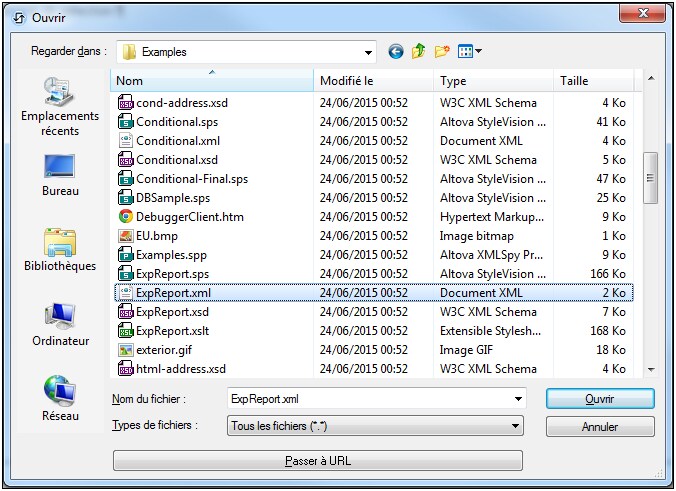This screenshot has height=491, width=676.
Task: Go back using the blue back arrow icon
Action: tap(396, 51)
